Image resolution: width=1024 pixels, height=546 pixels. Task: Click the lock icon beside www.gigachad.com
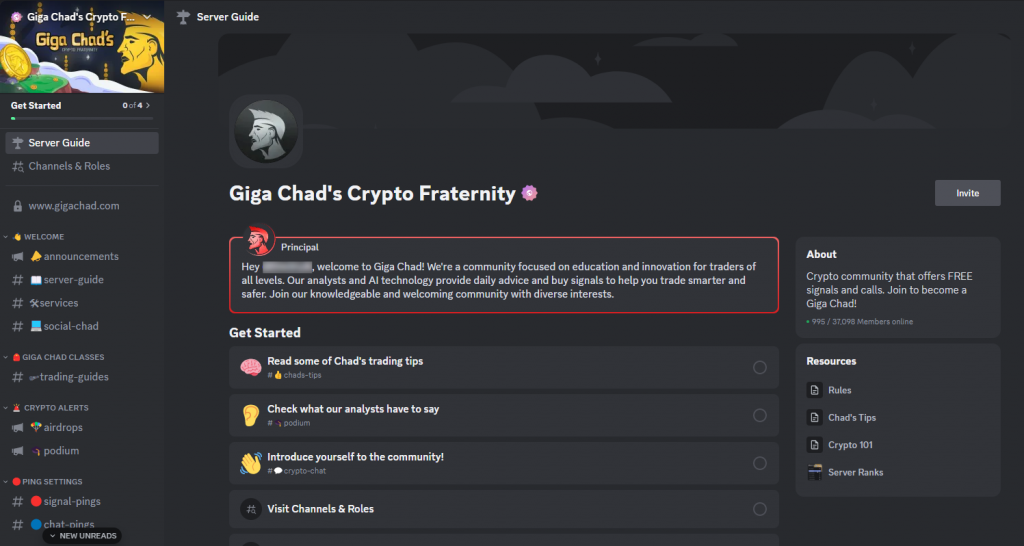point(17,206)
